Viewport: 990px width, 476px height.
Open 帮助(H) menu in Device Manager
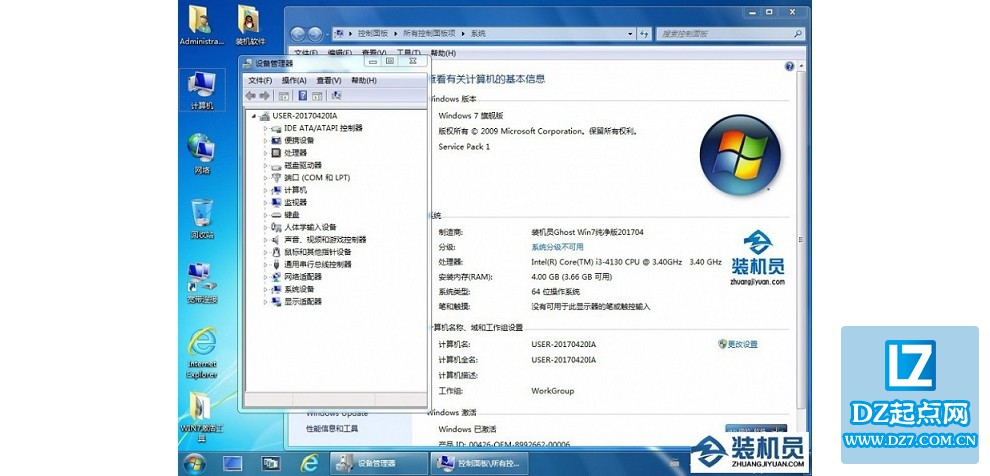click(x=364, y=80)
